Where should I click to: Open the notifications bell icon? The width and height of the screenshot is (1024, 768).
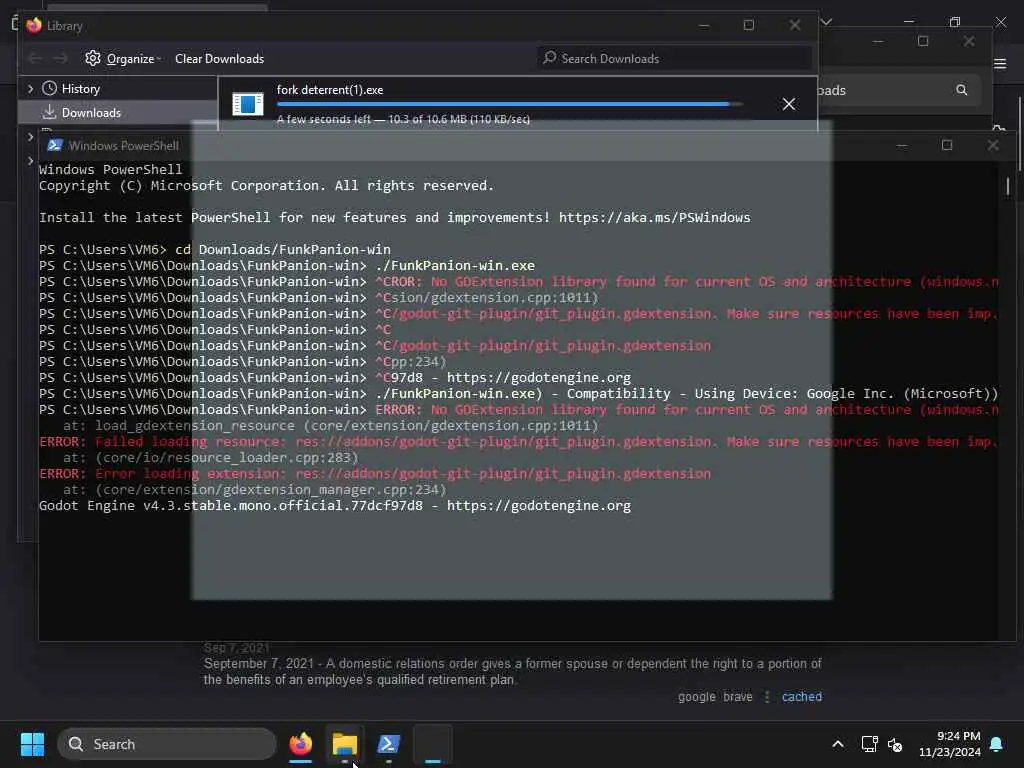pyautogui.click(x=996, y=744)
